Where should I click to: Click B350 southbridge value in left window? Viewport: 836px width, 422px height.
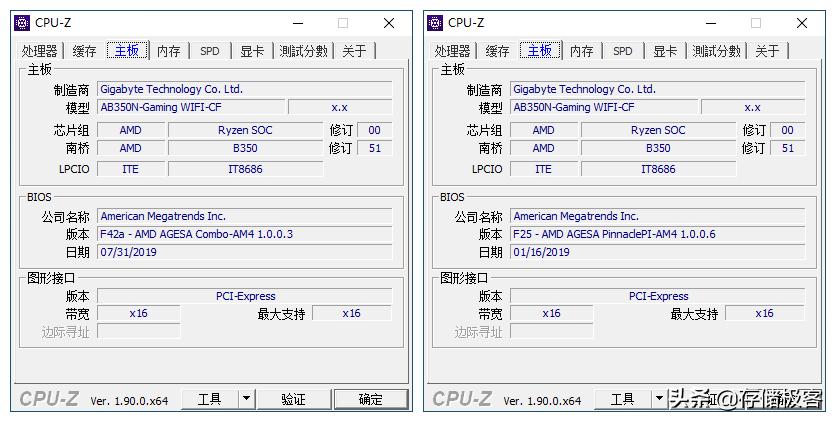[245, 148]
